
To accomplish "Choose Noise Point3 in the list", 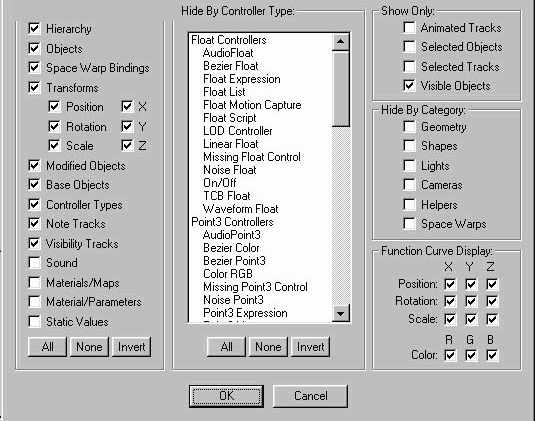I will (x=233, y=300).
